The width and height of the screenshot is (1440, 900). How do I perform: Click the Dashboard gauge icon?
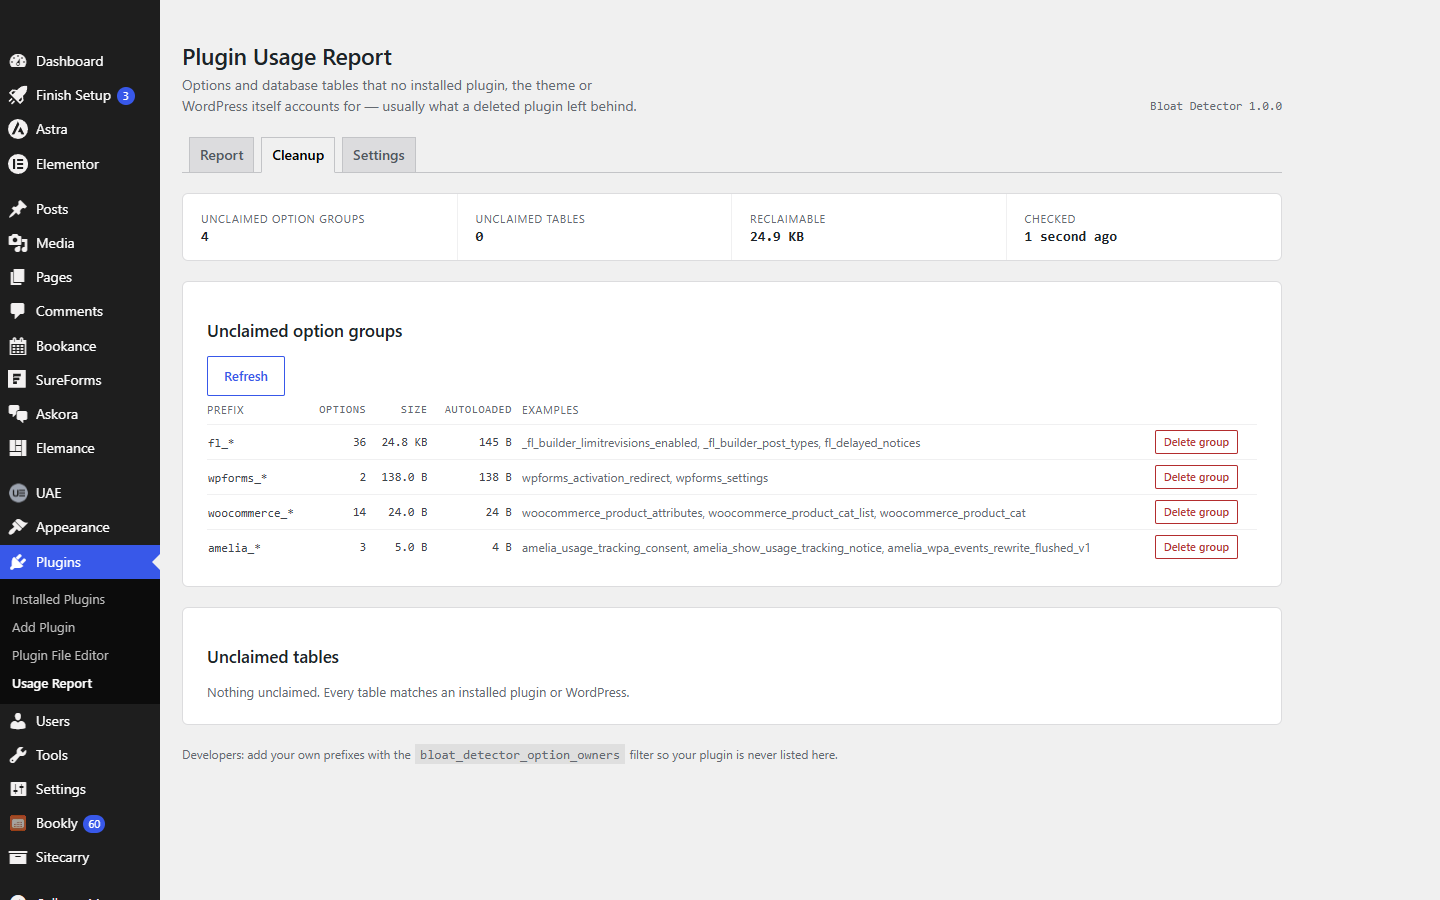(18, 61)
